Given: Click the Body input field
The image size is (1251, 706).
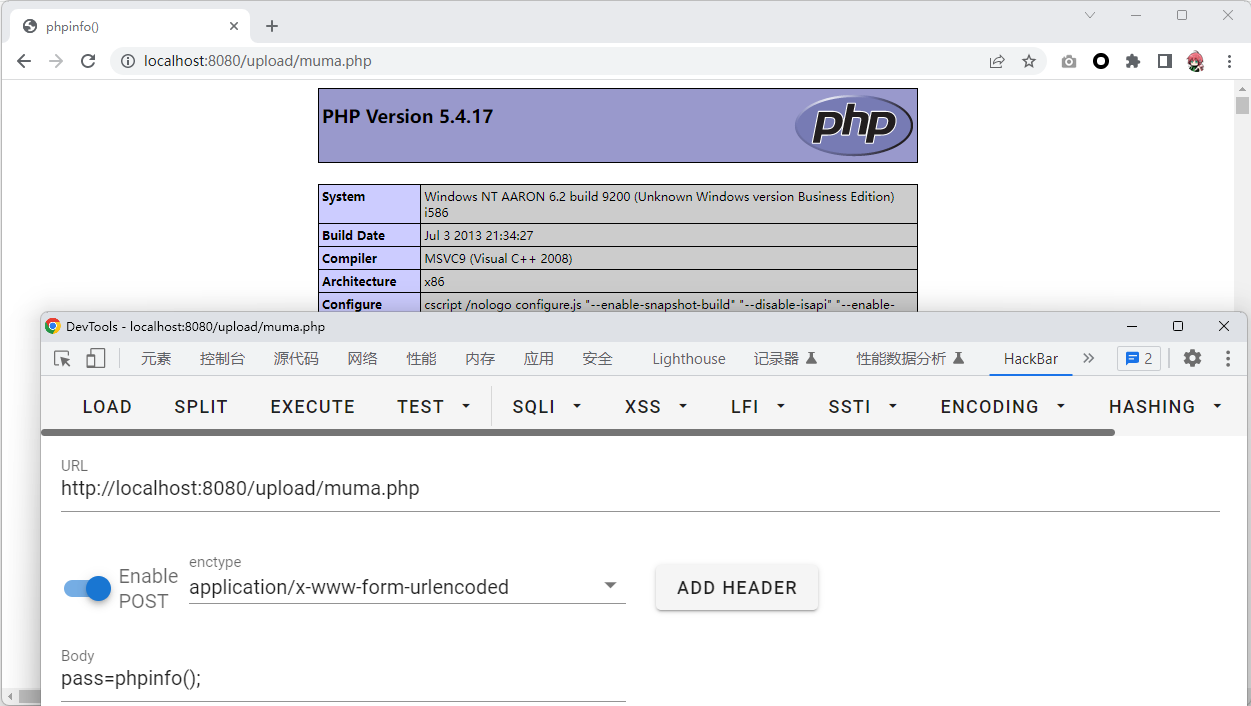Looking at the screenshot, I should [342, 679].
